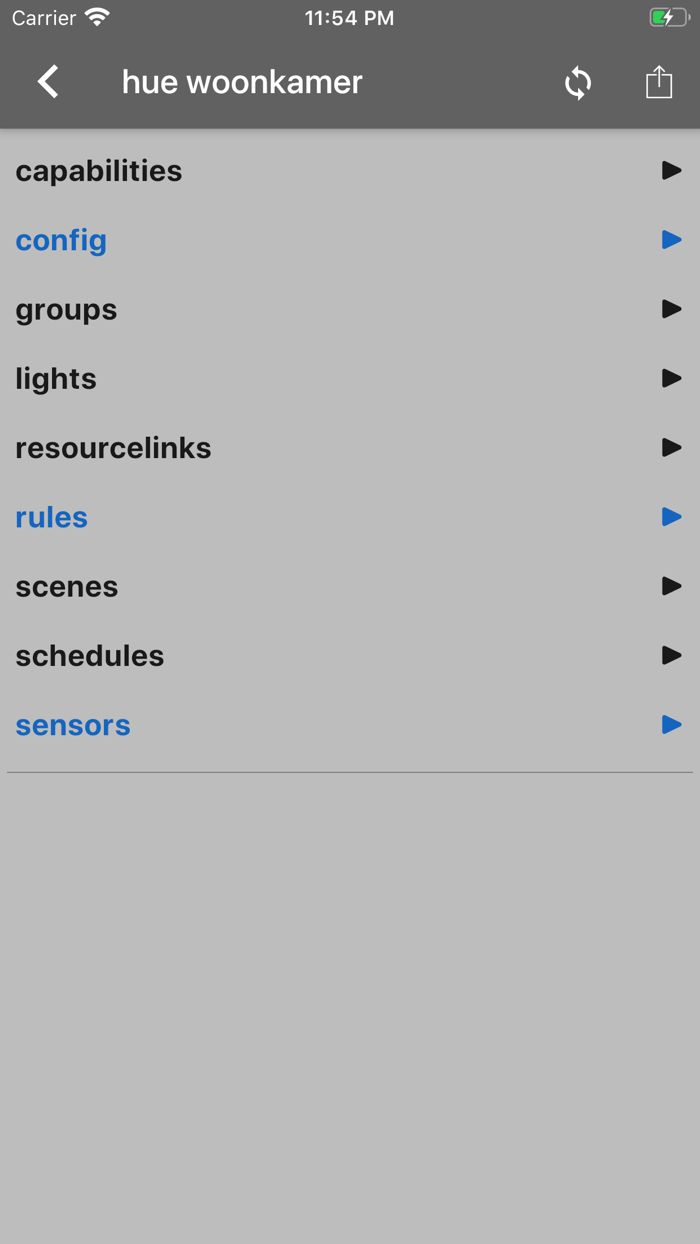Open the share icon at top right

coord(658,82)
